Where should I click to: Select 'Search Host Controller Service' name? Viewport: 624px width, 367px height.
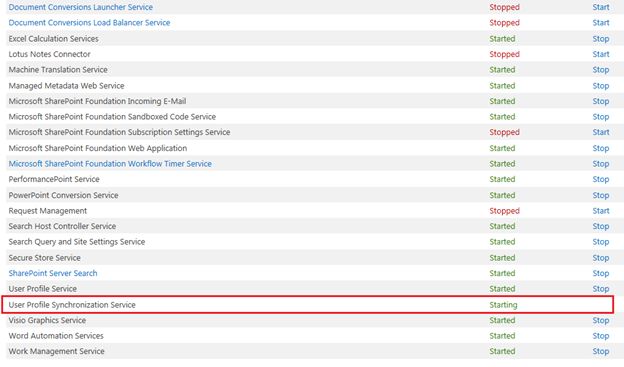[x=62, y=226]
